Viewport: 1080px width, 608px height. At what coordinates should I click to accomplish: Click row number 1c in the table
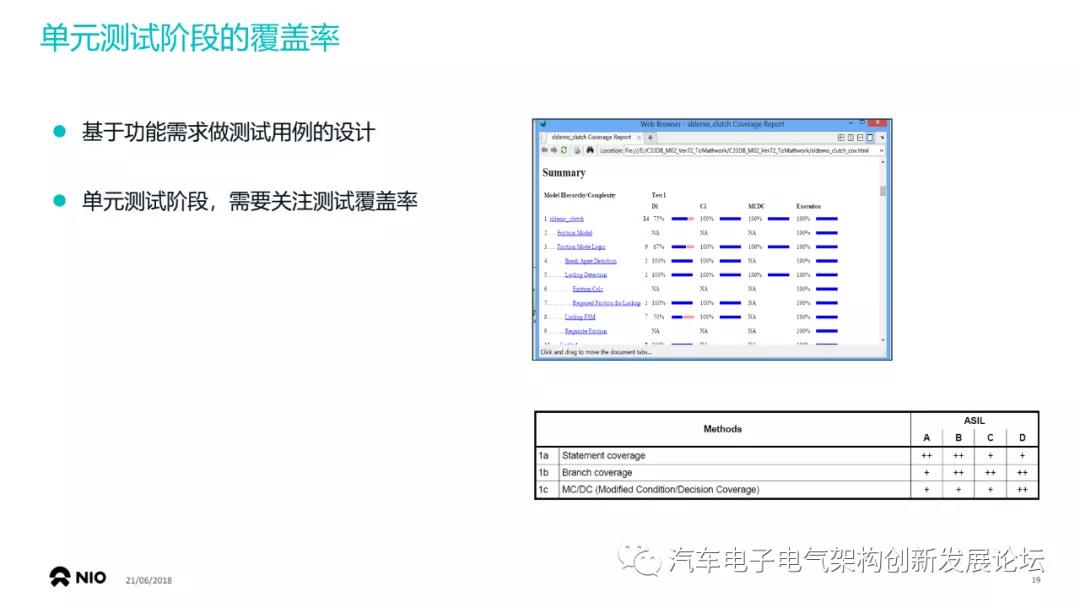pyautogui.click(x=544, y=490)
